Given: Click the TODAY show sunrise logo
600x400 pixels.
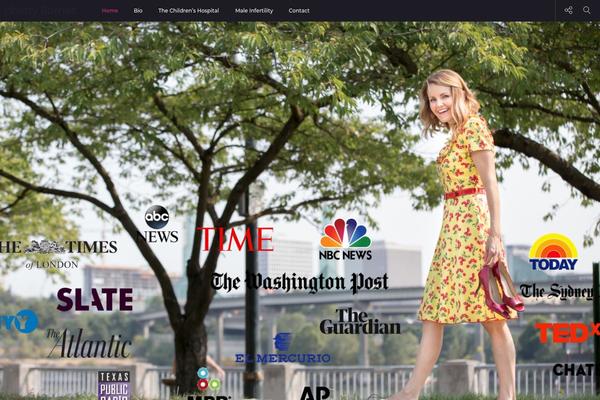Looking at the screenshot, I should (553, 252).
